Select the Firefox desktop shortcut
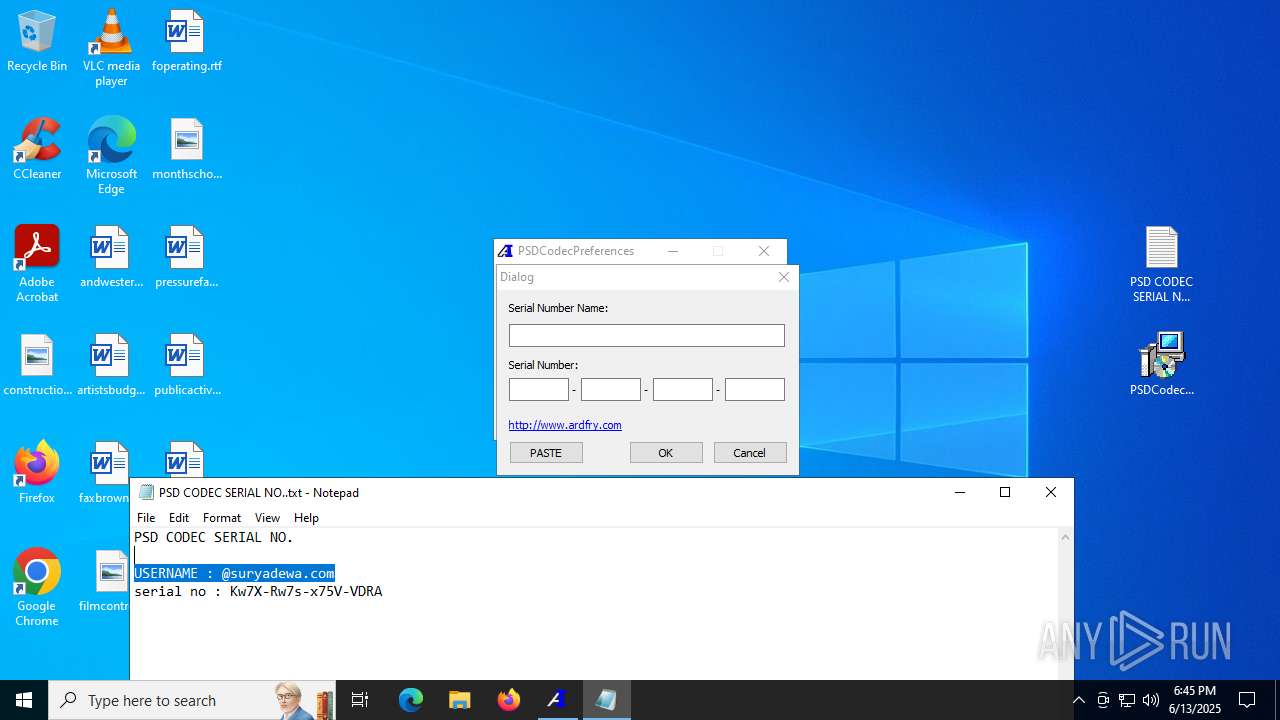1280x720 pixels. [37, 473]
